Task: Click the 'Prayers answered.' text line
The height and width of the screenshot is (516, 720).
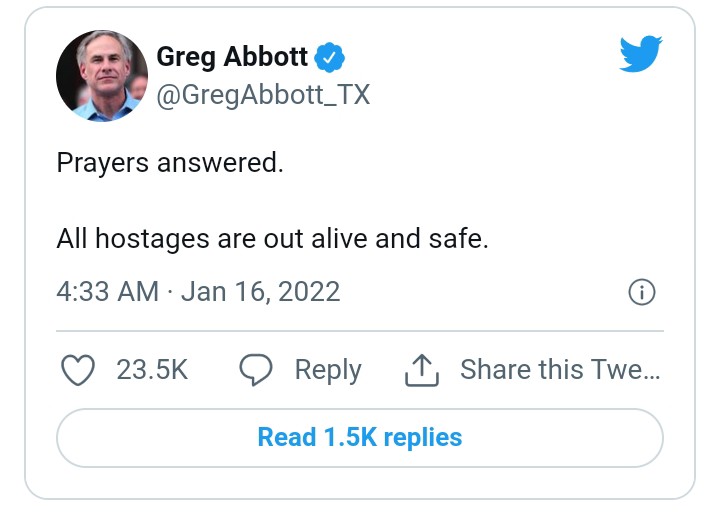Action: point(170,163)
